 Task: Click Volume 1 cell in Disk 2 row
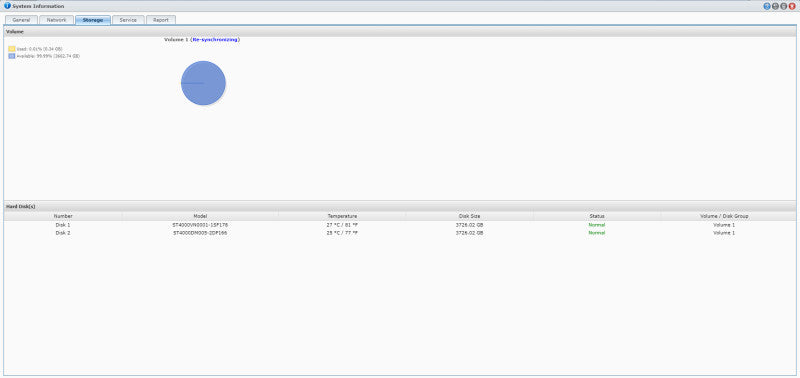pos(724,233)
